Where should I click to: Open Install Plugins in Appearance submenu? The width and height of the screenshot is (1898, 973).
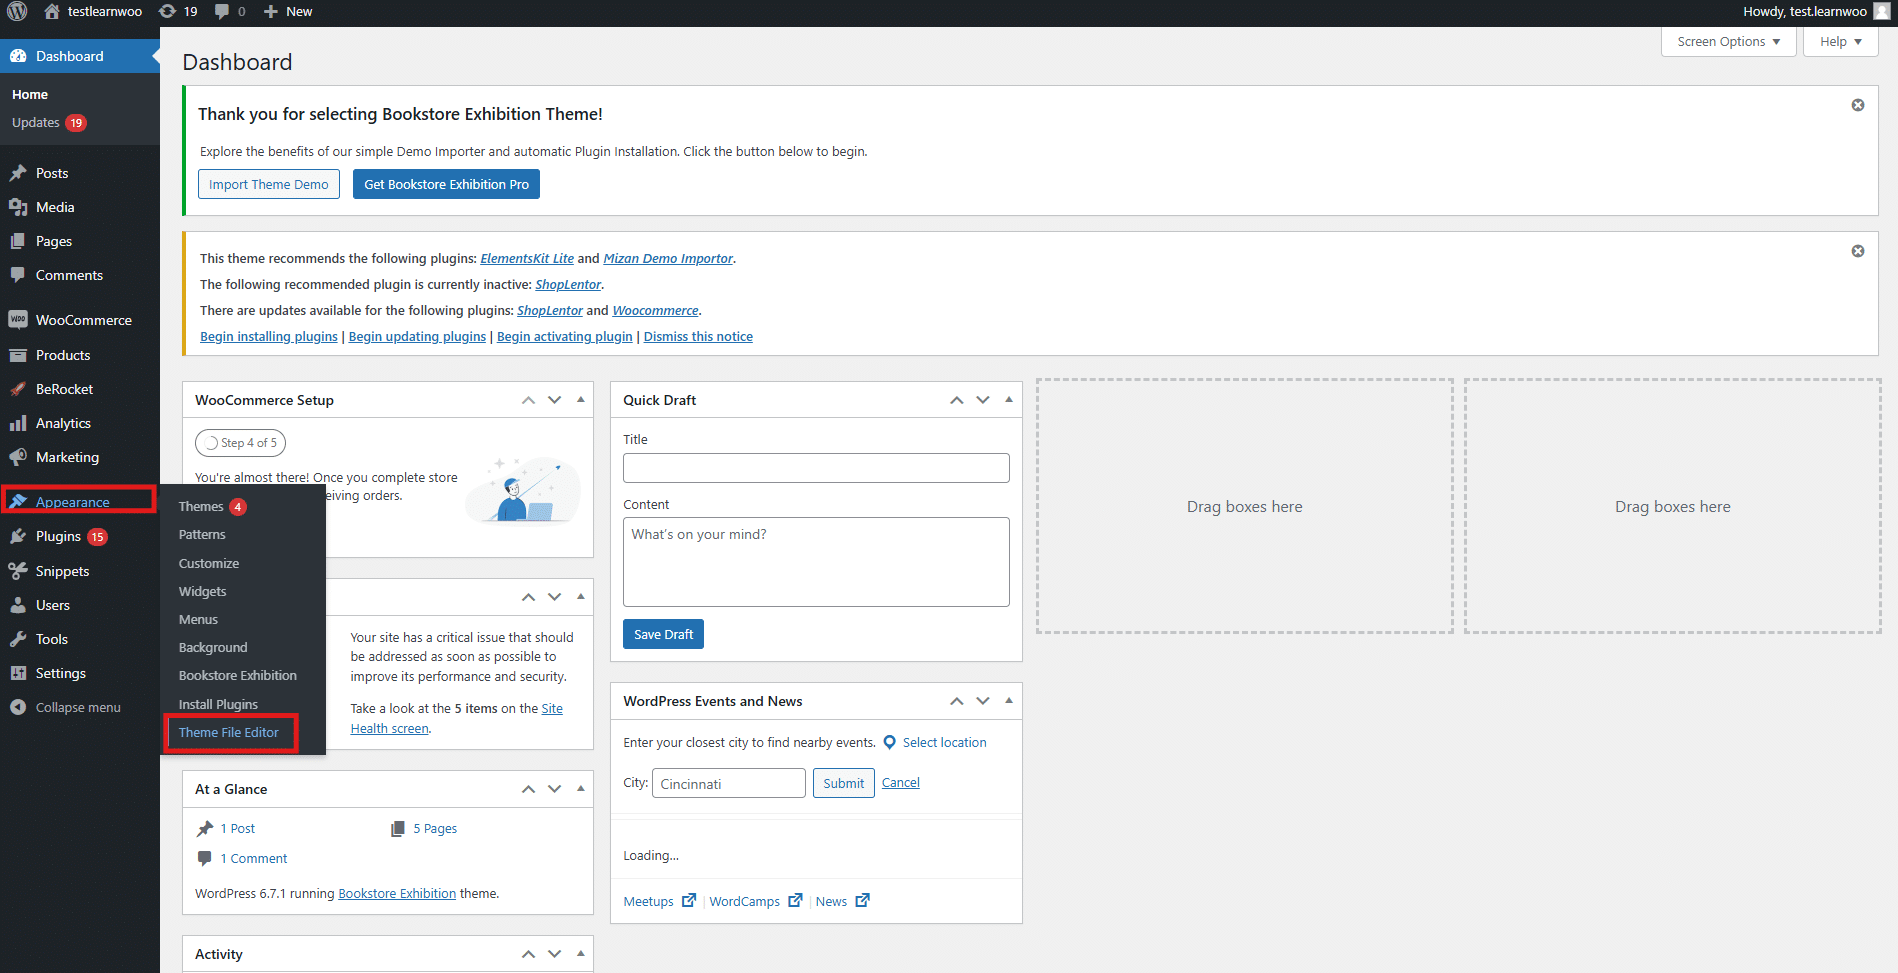pyautogui.click(x=218, y=704)
